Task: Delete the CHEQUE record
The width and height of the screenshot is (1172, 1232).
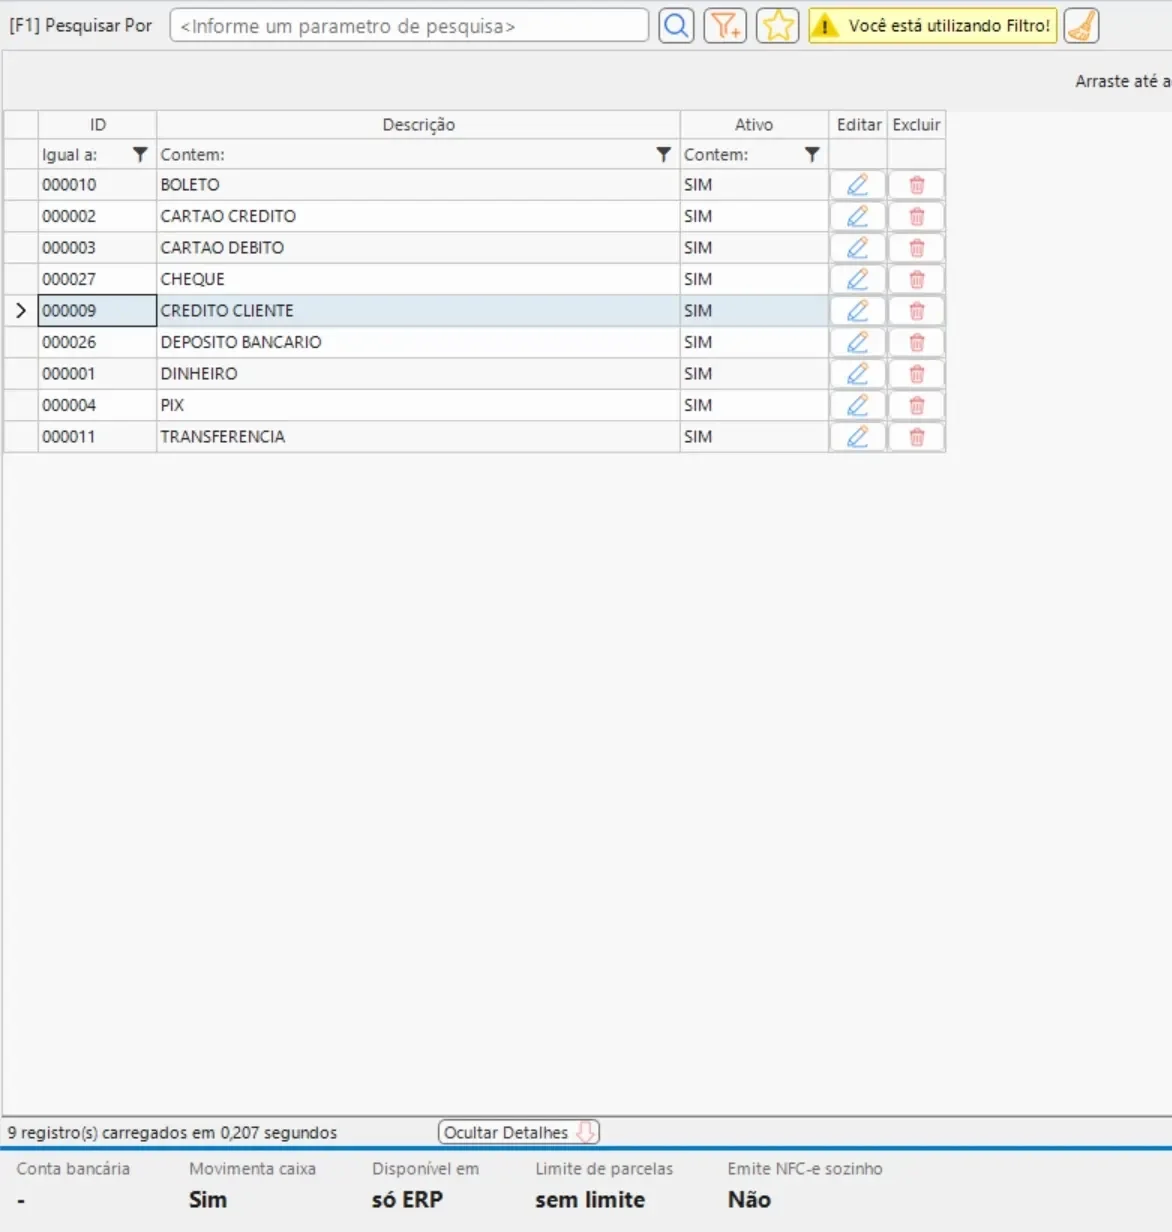Action: [x=917, y=279]
